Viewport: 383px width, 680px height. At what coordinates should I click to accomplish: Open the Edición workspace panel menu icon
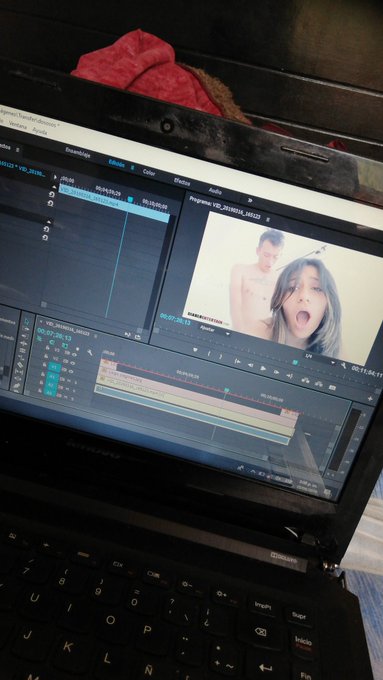tap(132, 167)
